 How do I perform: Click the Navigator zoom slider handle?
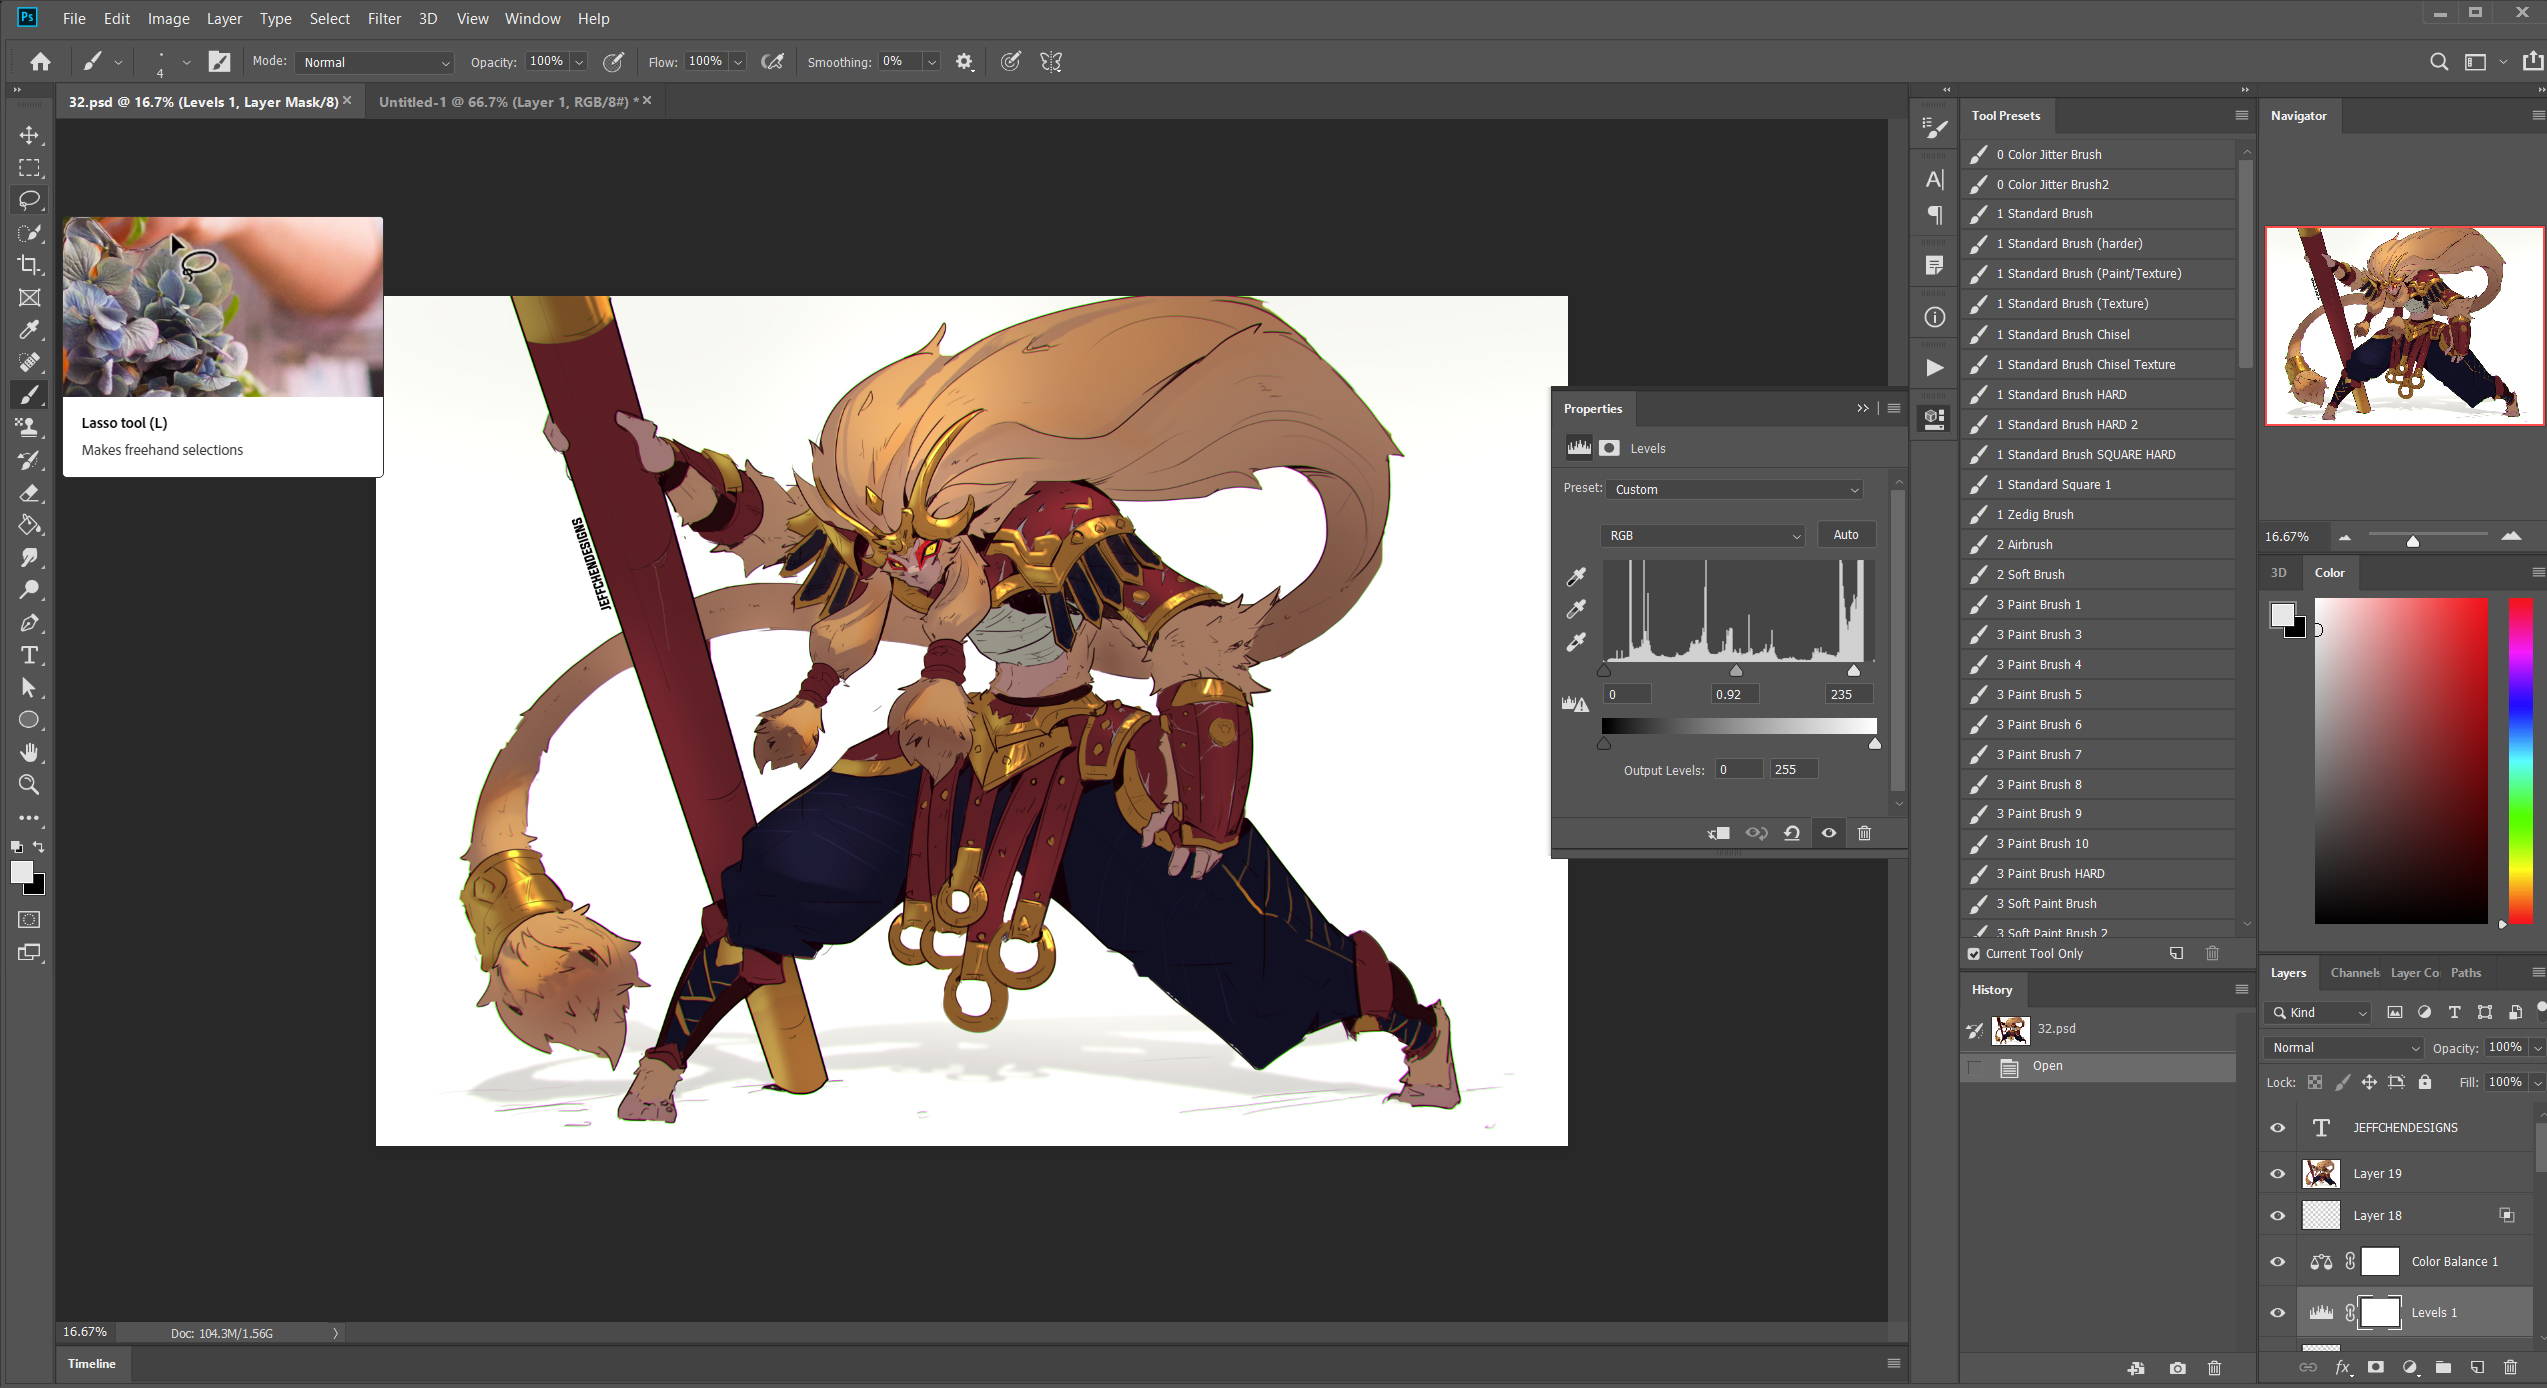(2412, 540)
